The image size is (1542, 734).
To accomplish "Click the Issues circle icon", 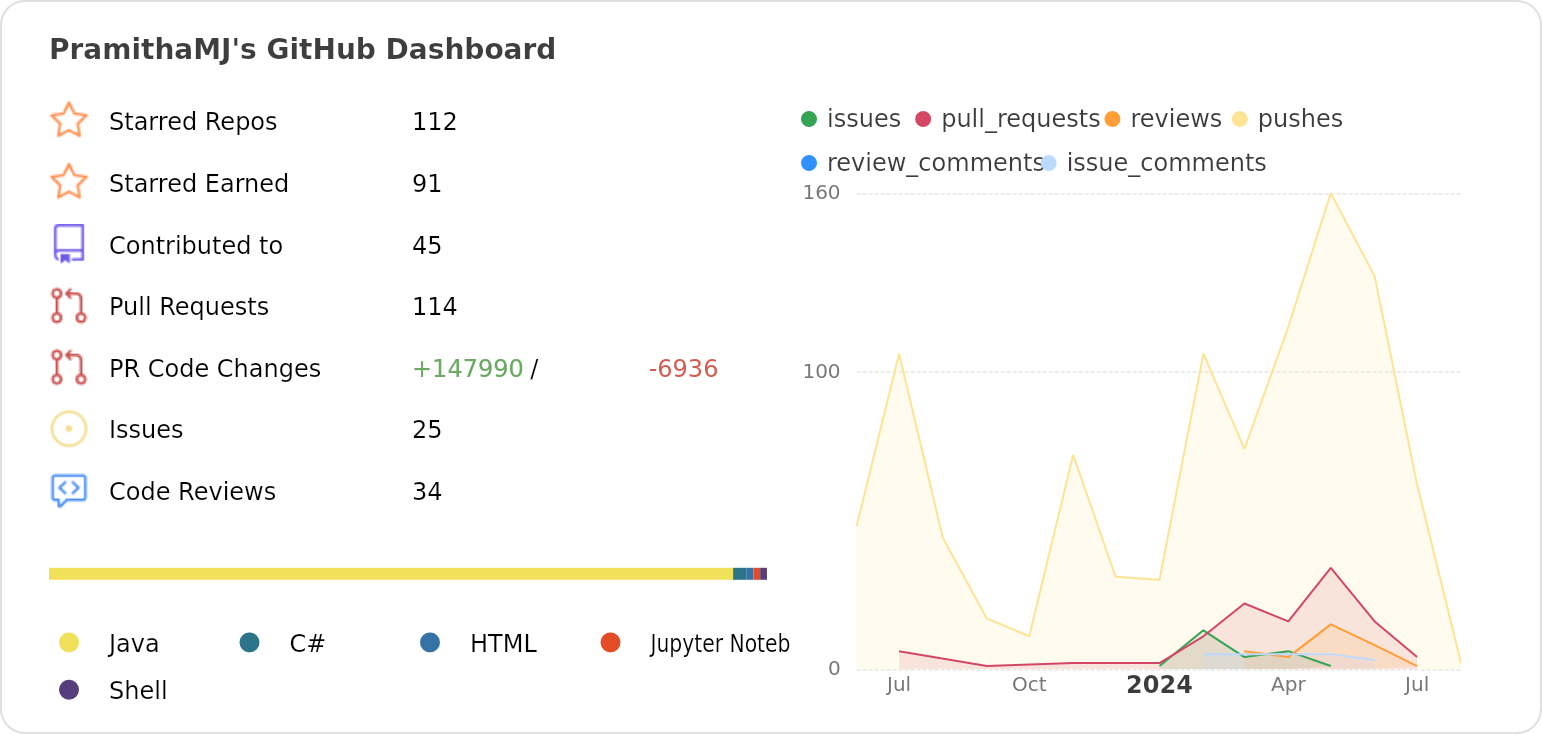I will [x=69, y=429].
